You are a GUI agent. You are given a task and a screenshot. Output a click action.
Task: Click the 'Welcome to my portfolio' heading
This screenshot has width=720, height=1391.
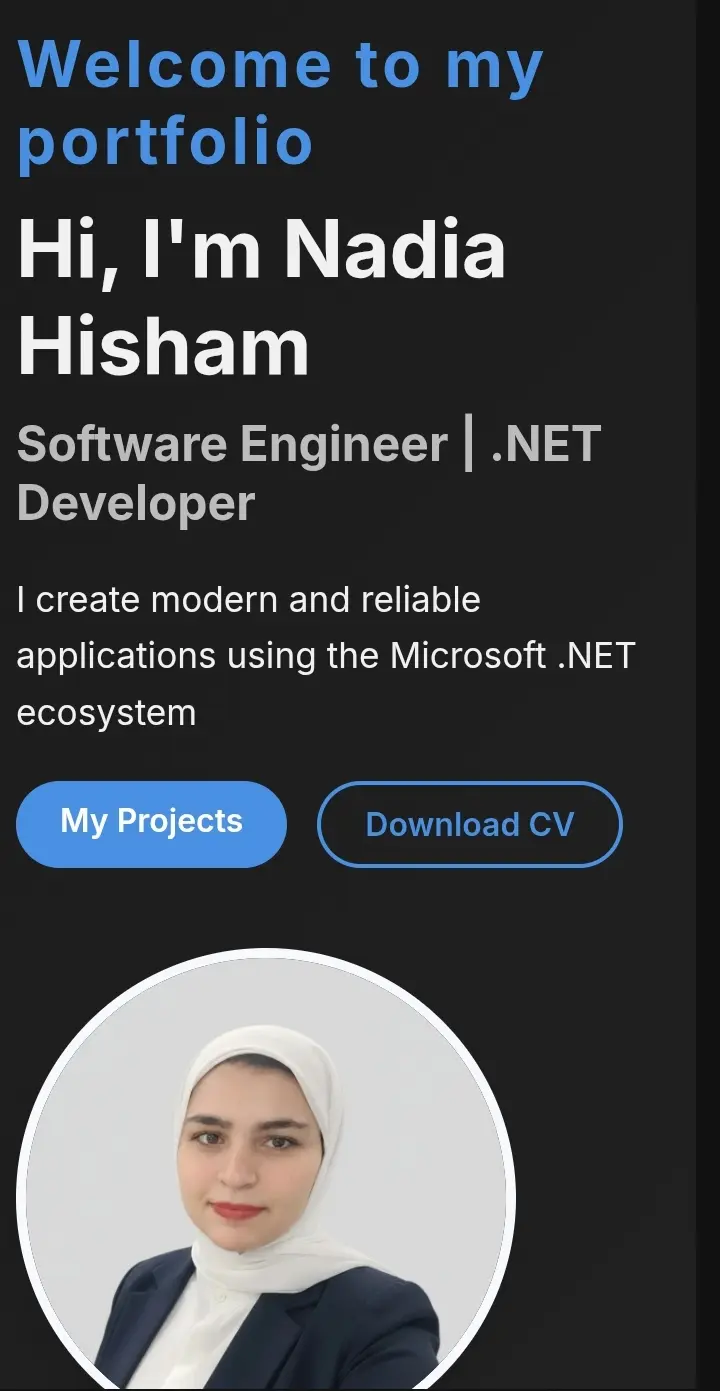[x=280, y=102]
